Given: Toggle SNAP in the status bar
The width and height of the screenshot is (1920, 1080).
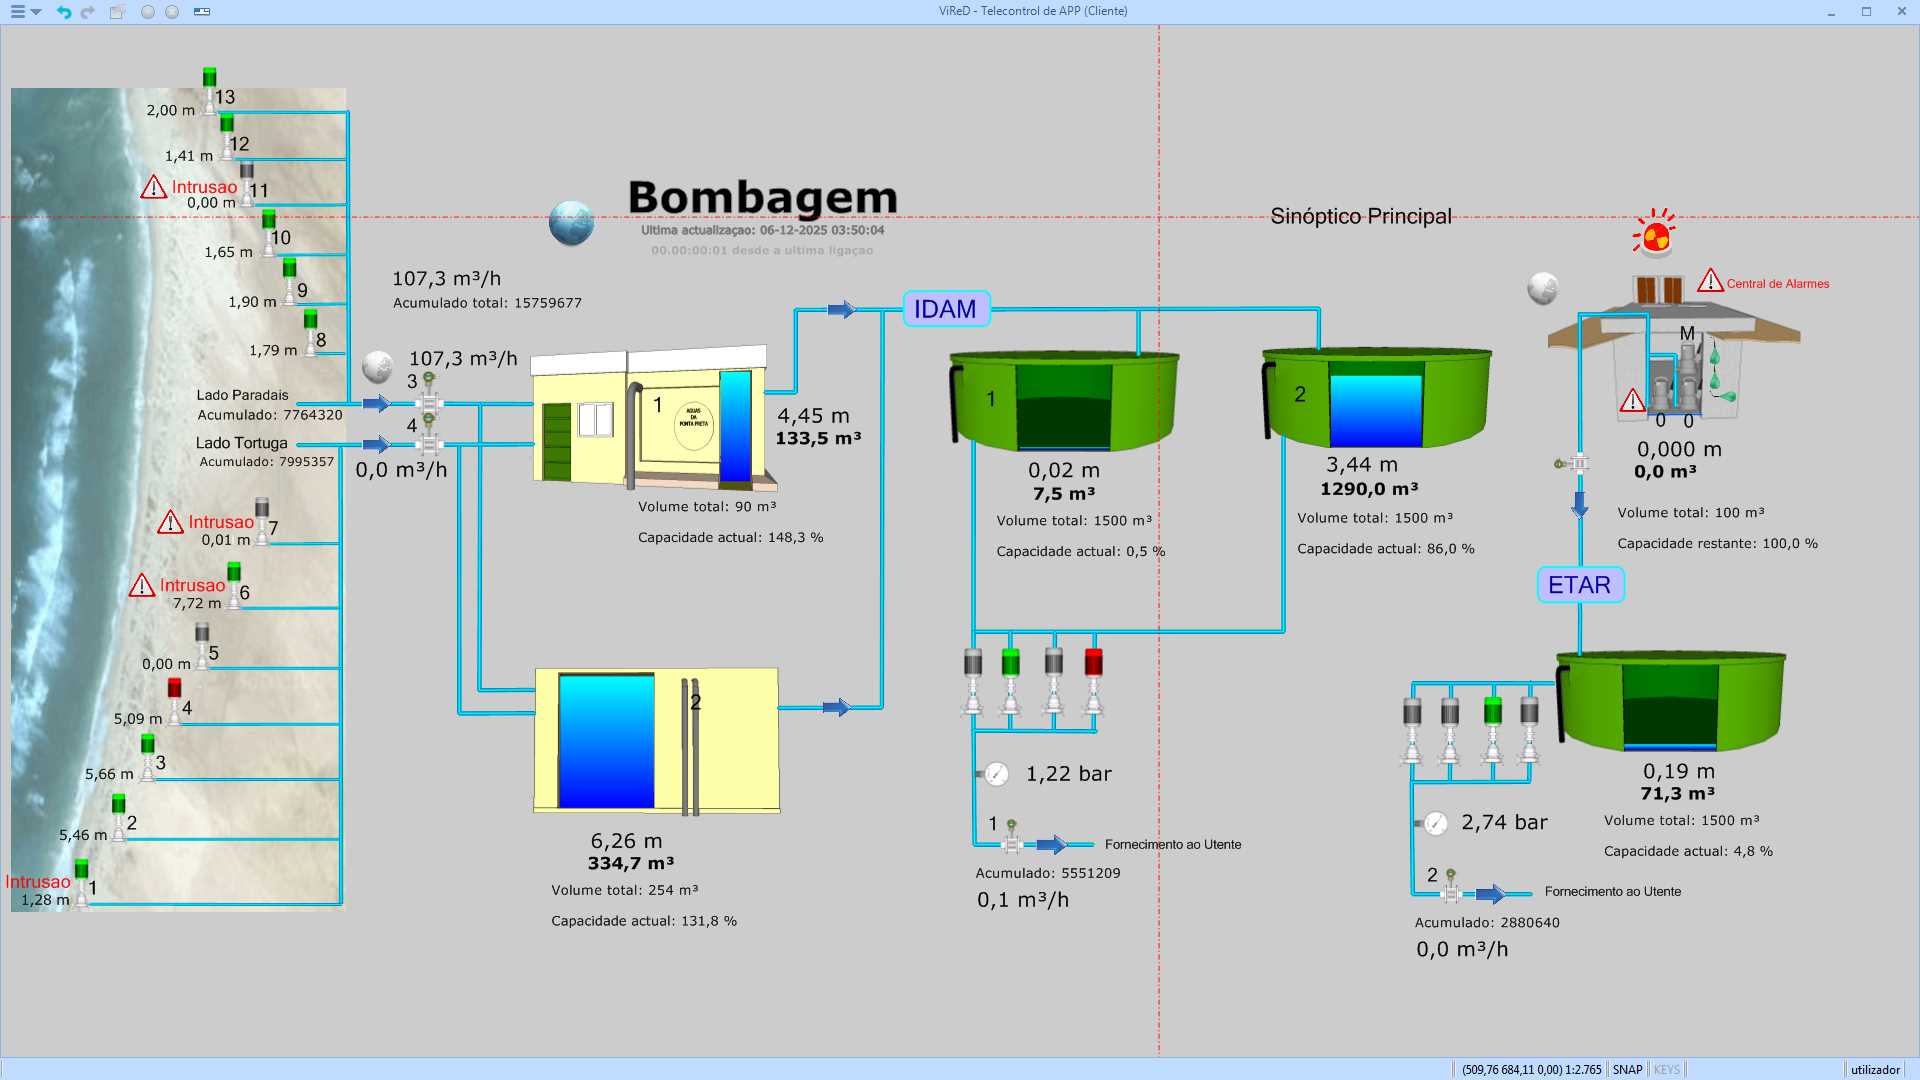Looking at the screenshot, I should click(x=1627, y=1069).
